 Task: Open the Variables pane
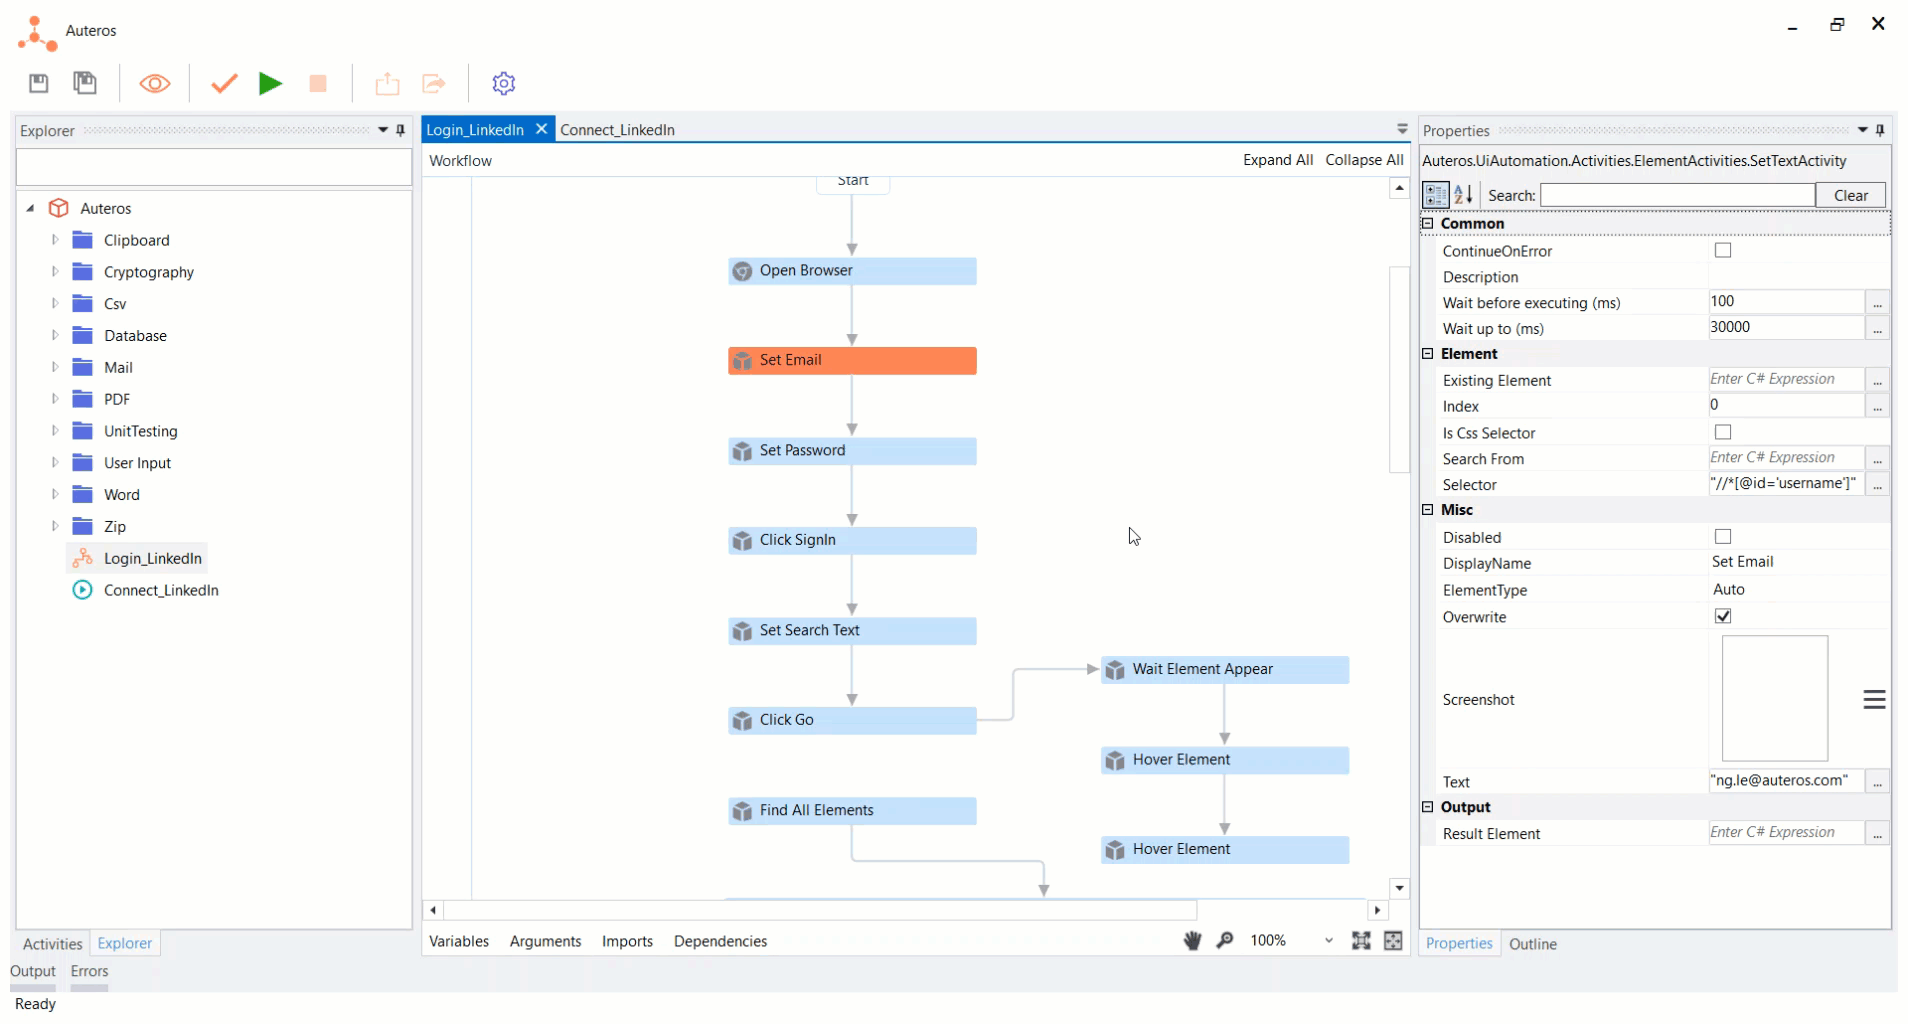(459, 941)
